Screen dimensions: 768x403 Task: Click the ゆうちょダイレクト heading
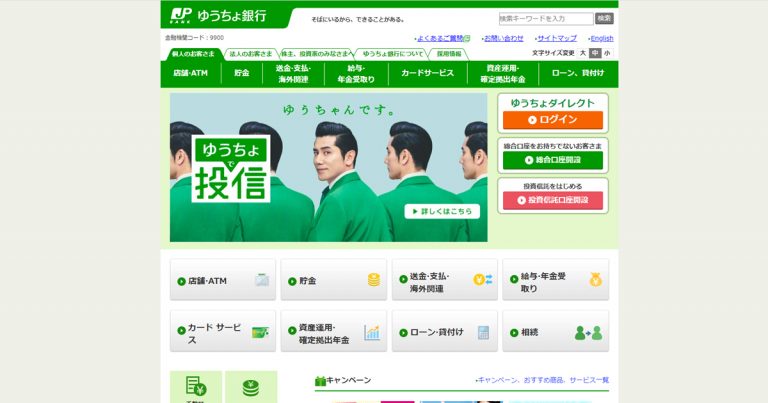(552, 103)
